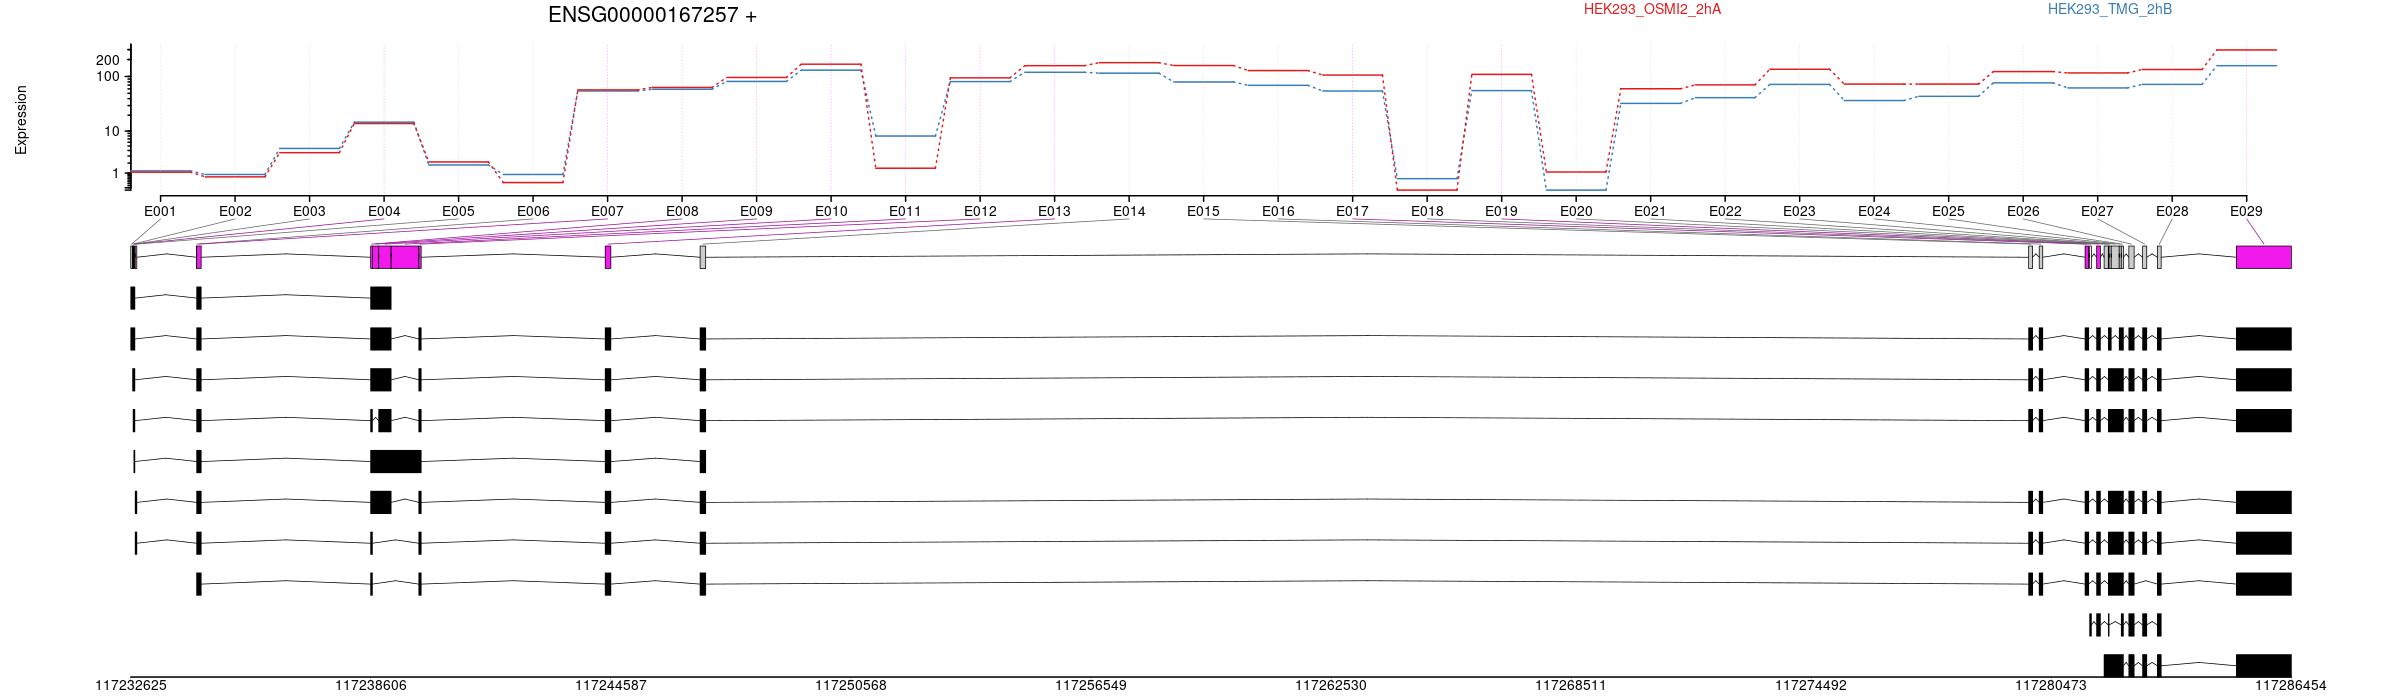Image resolution: width=2400 pixels, height=700 pixels.
Task: Click y-axis tick value 10
Action: (111, 132)
